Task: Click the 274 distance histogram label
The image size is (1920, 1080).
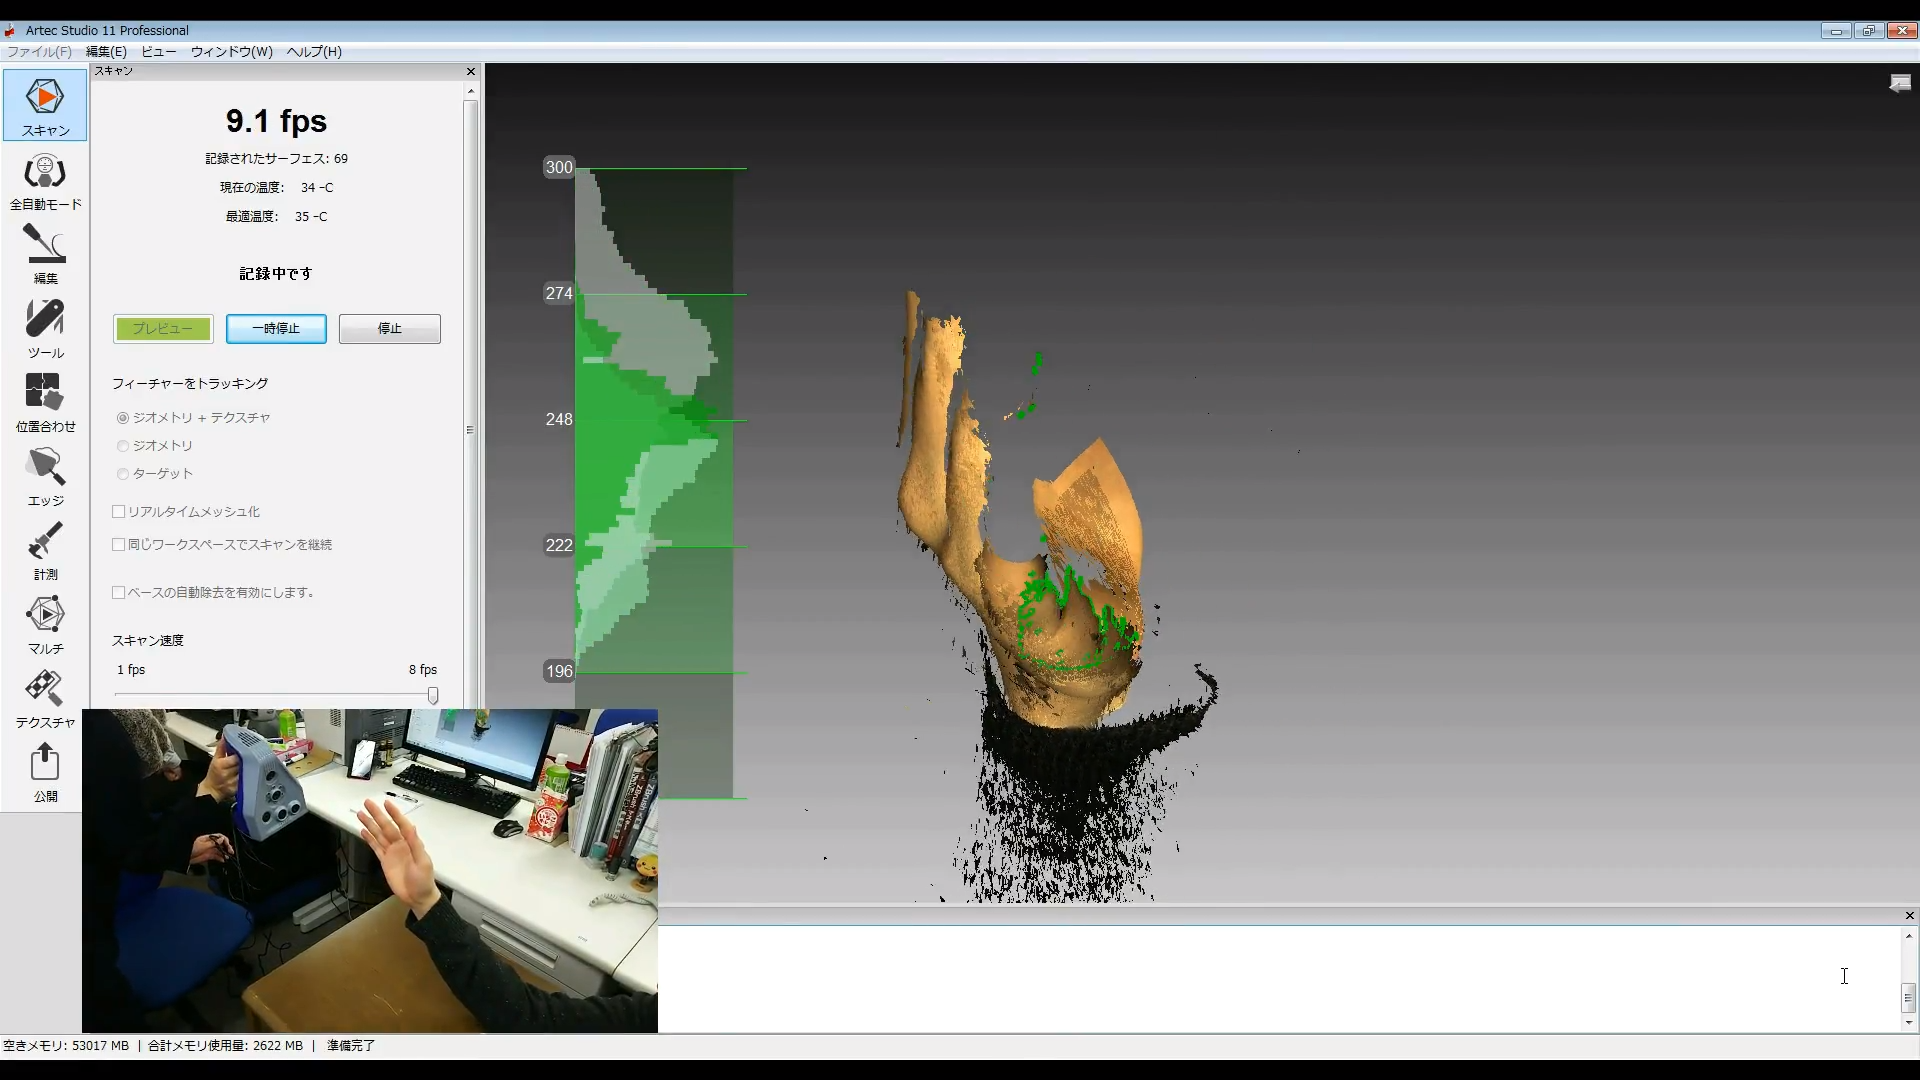Action: point(559,293)
